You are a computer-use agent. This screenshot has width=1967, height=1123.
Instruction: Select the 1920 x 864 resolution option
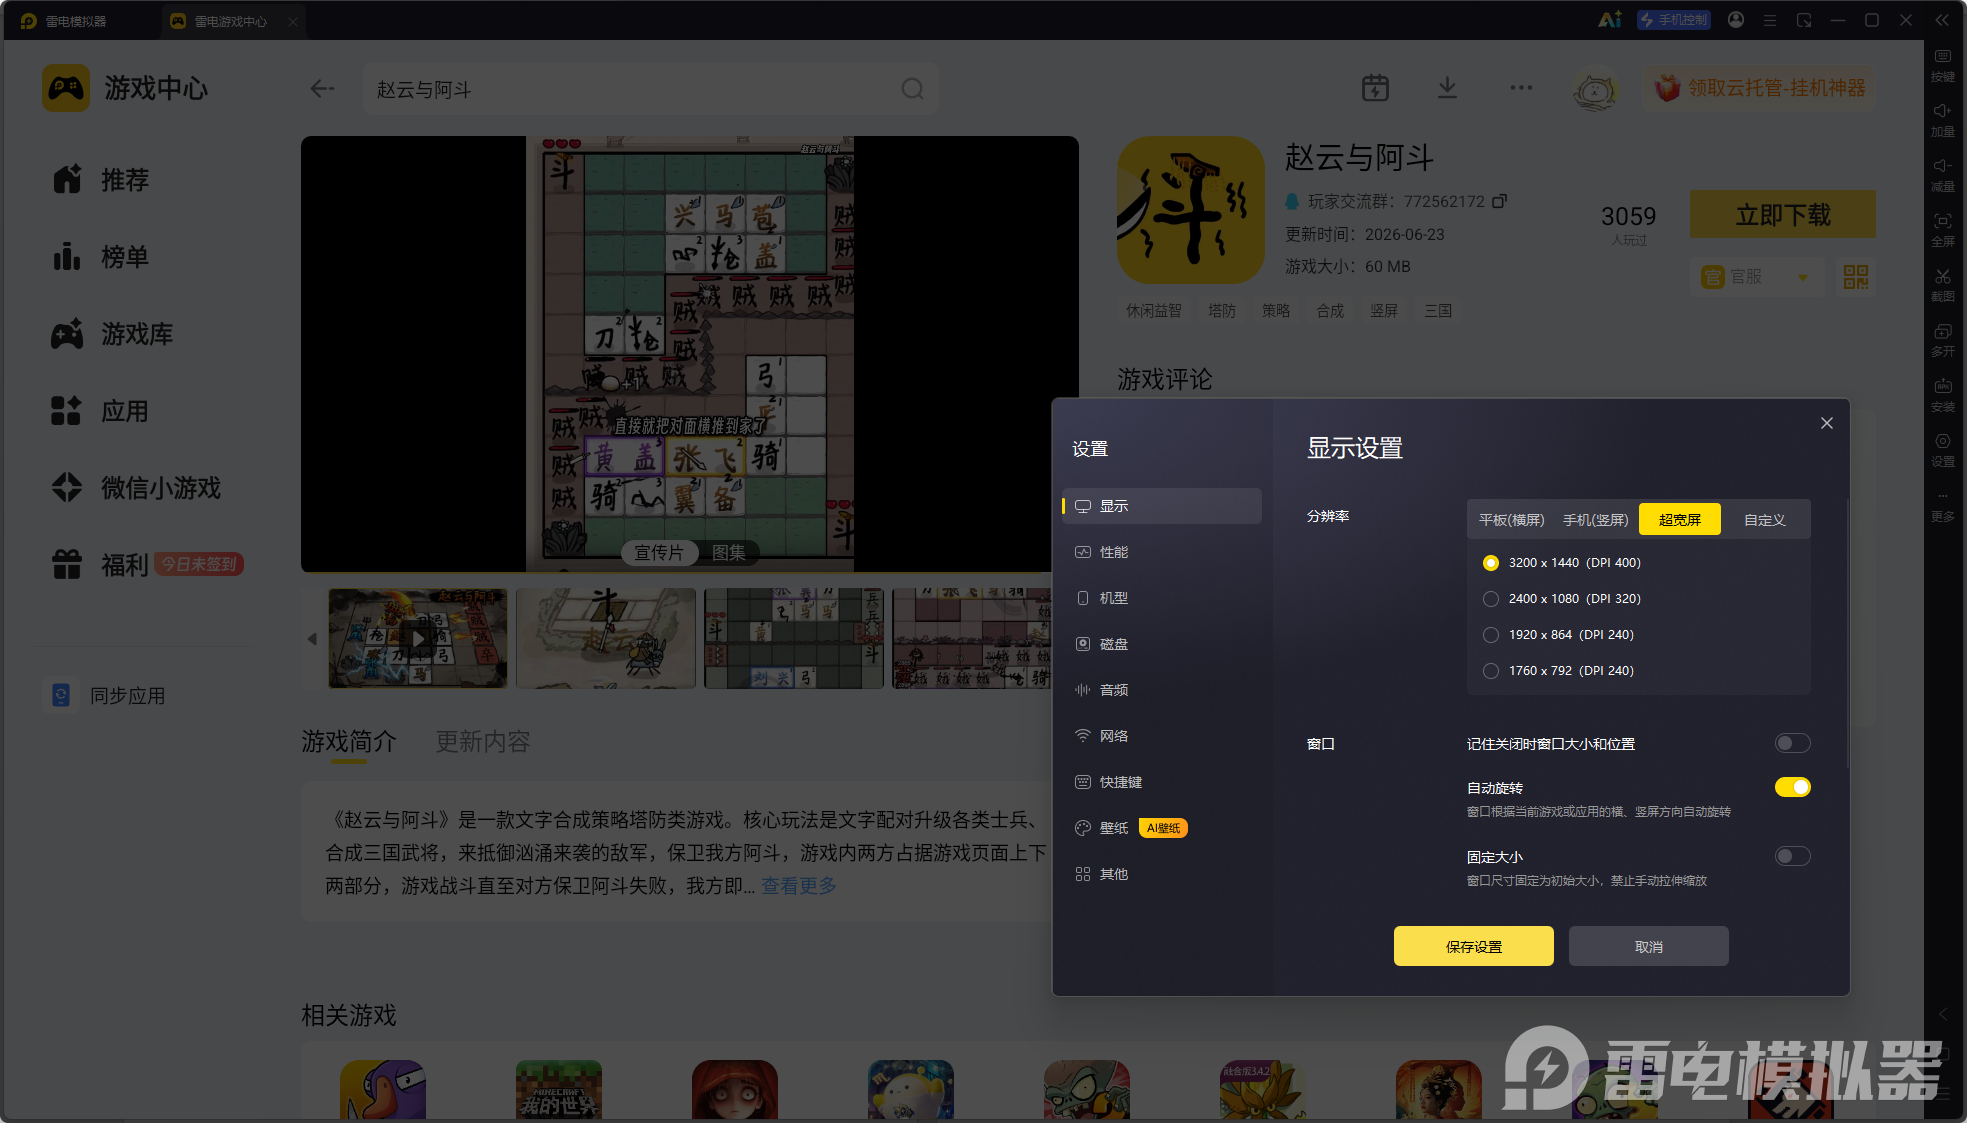[x=1558, y=635]
